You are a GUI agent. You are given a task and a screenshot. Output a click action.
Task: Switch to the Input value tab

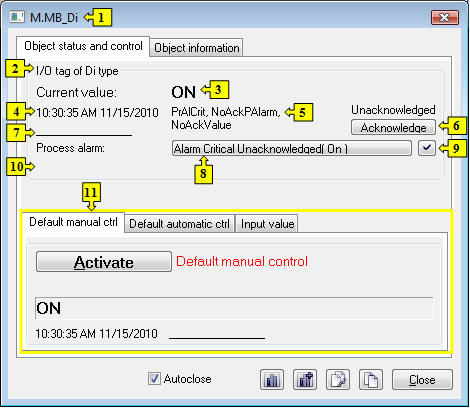(267, 224)
